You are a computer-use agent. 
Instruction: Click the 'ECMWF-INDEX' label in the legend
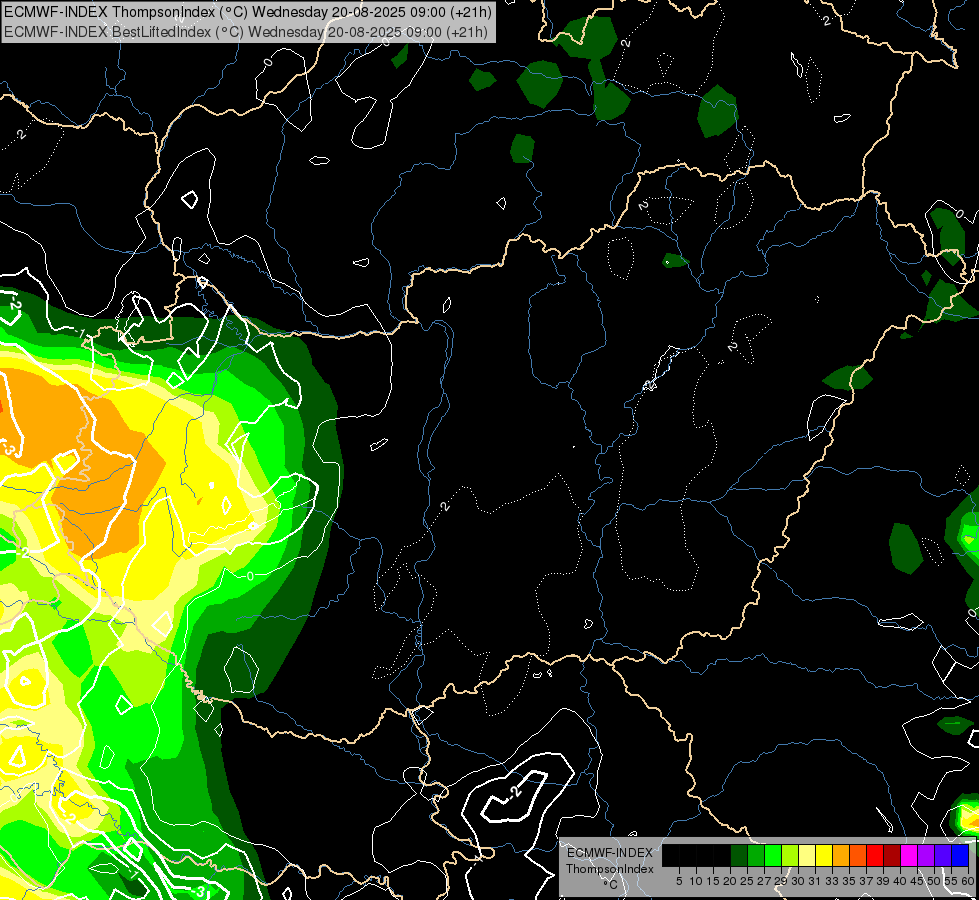pyautogui.click(x=610, y=853)
